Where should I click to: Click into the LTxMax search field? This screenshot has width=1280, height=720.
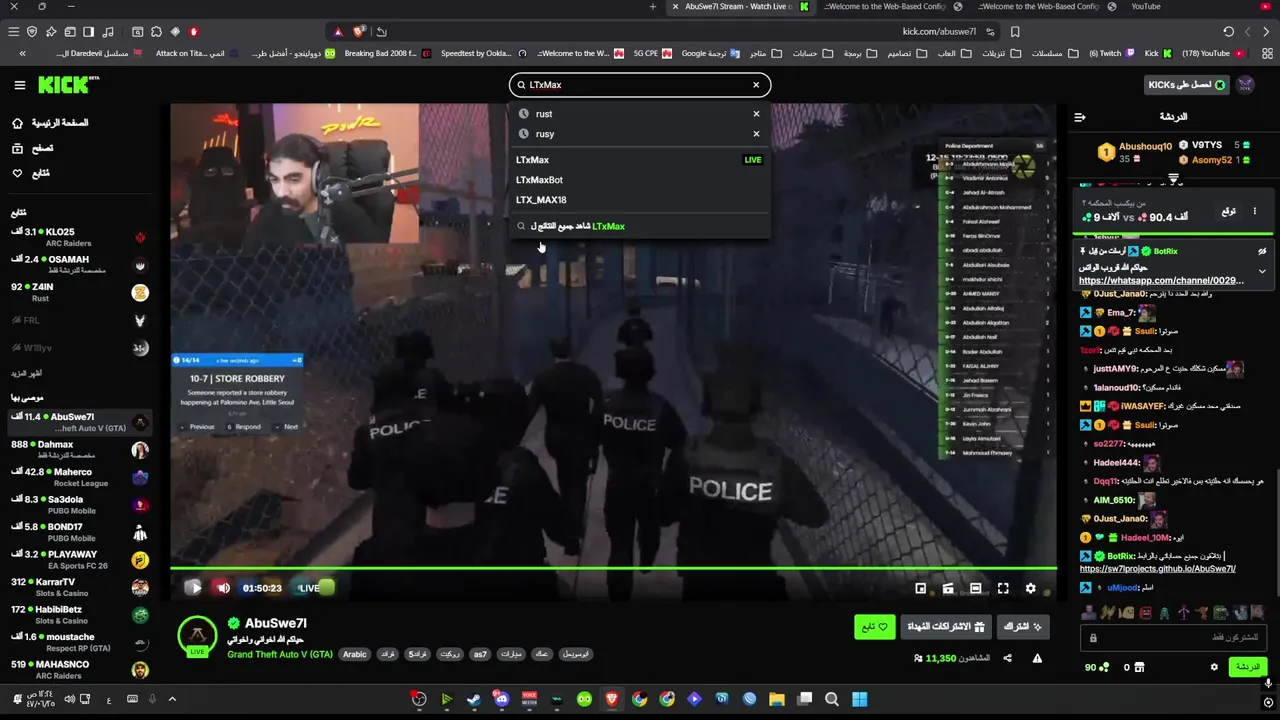(640, 85)
